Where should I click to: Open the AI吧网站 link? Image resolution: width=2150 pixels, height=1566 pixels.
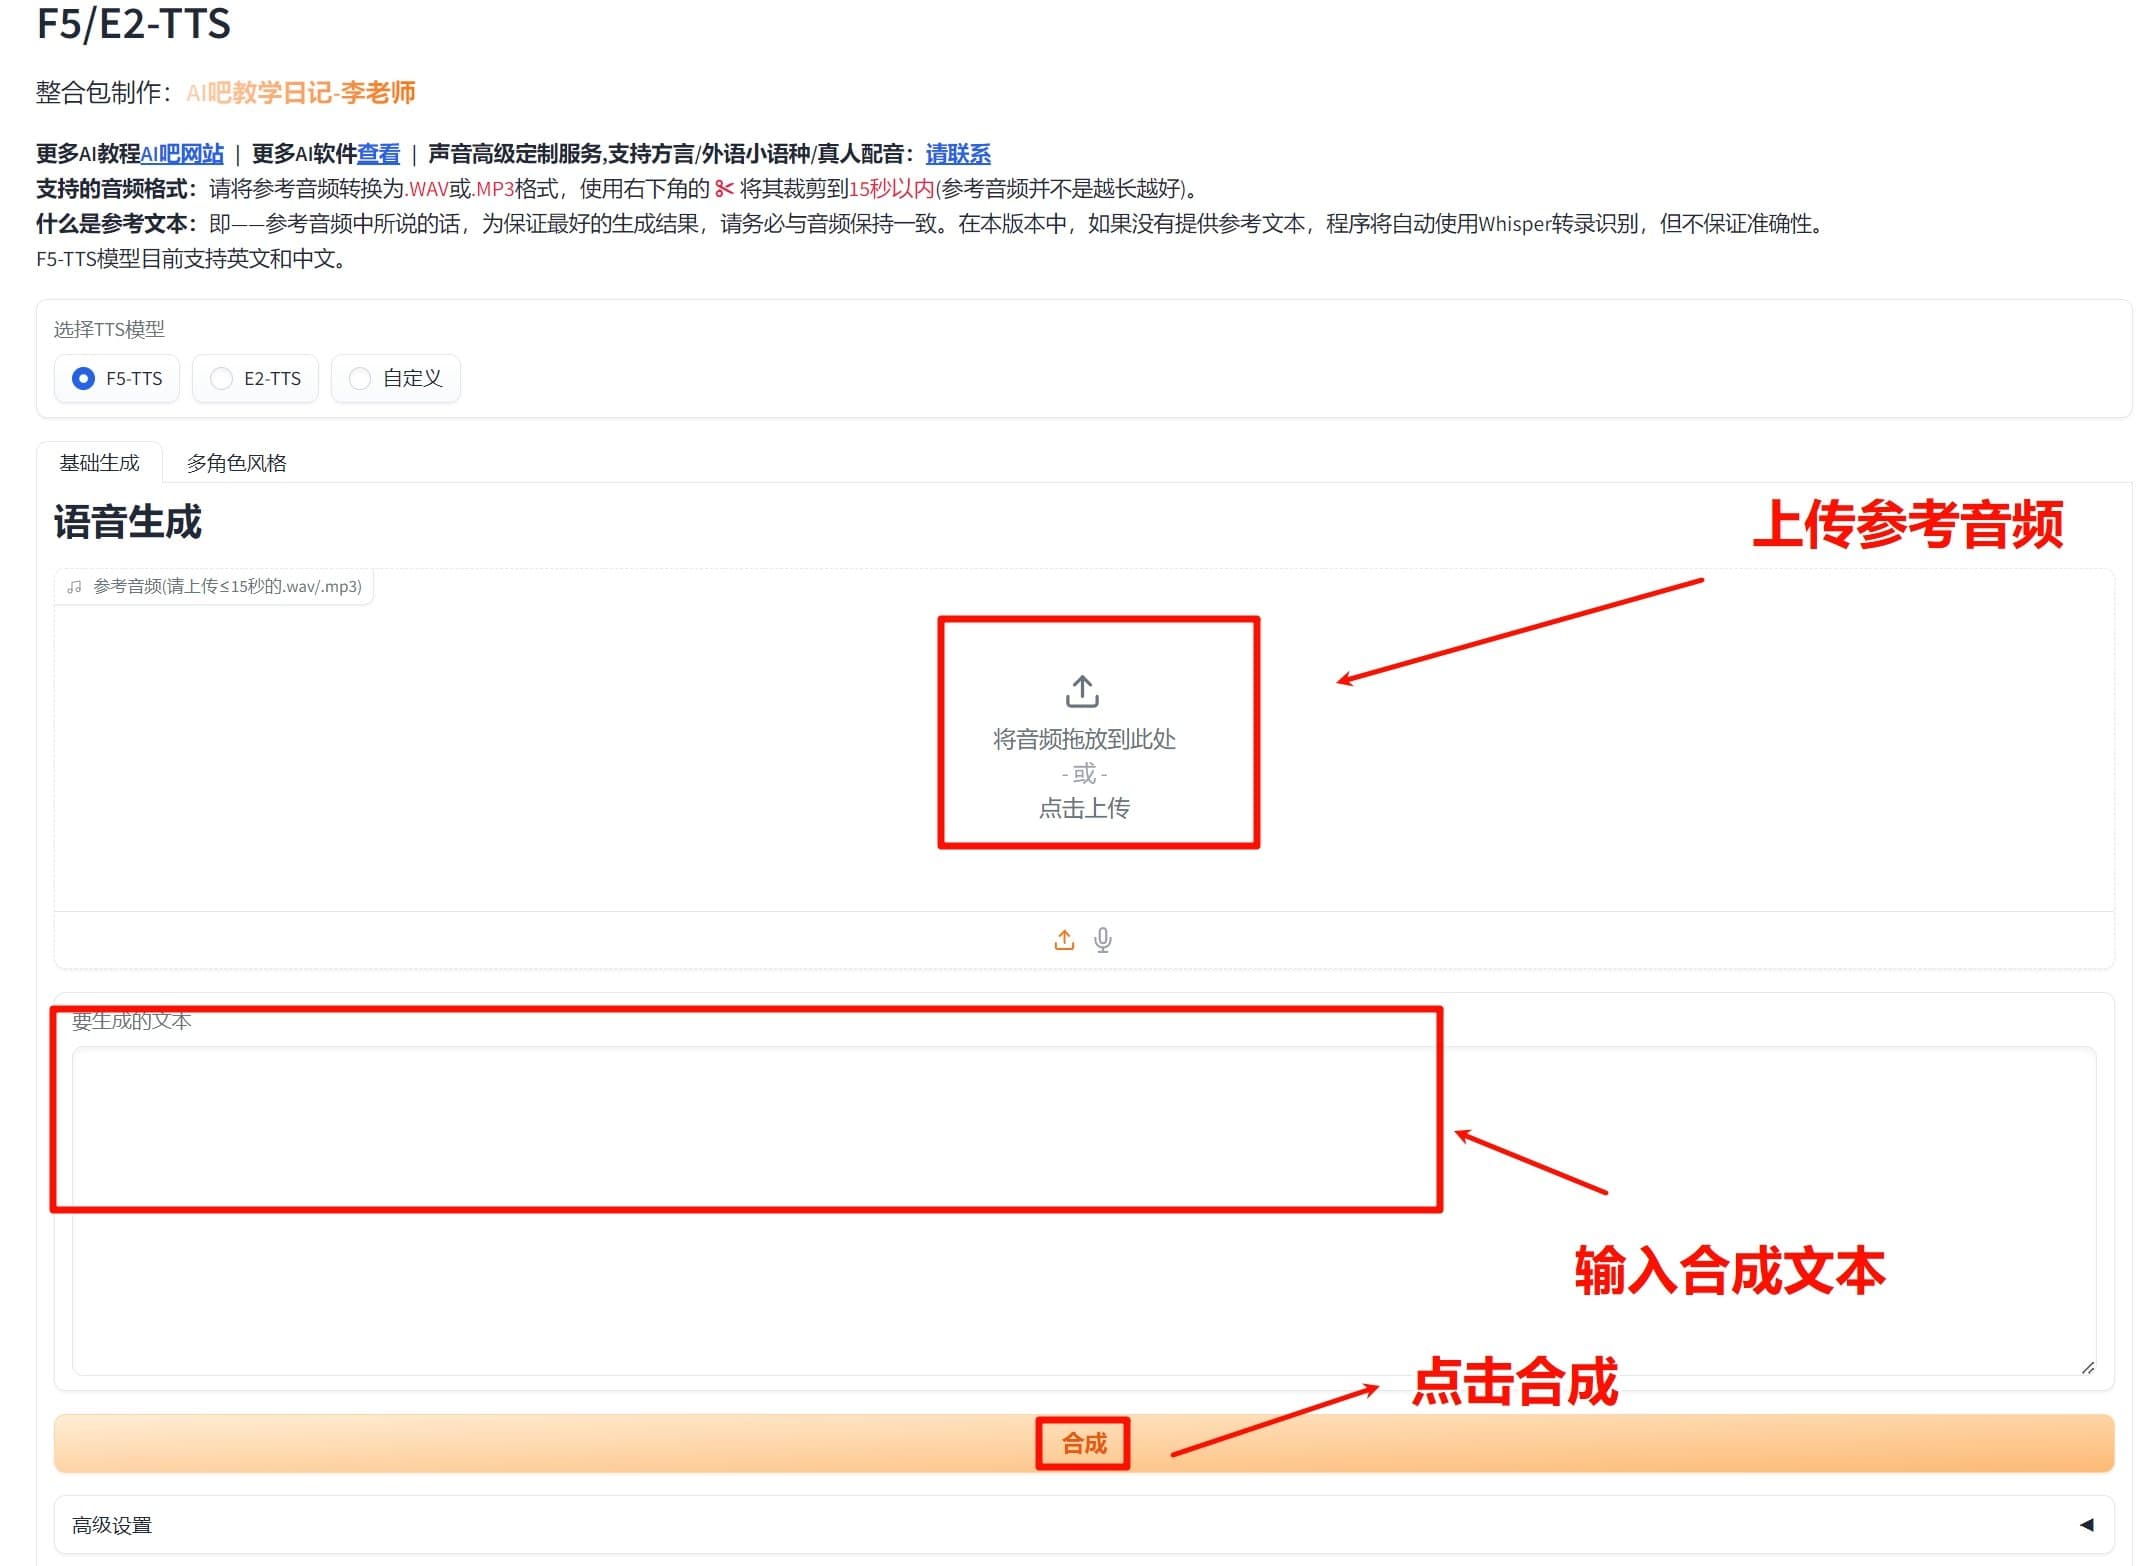pos(182,154)
